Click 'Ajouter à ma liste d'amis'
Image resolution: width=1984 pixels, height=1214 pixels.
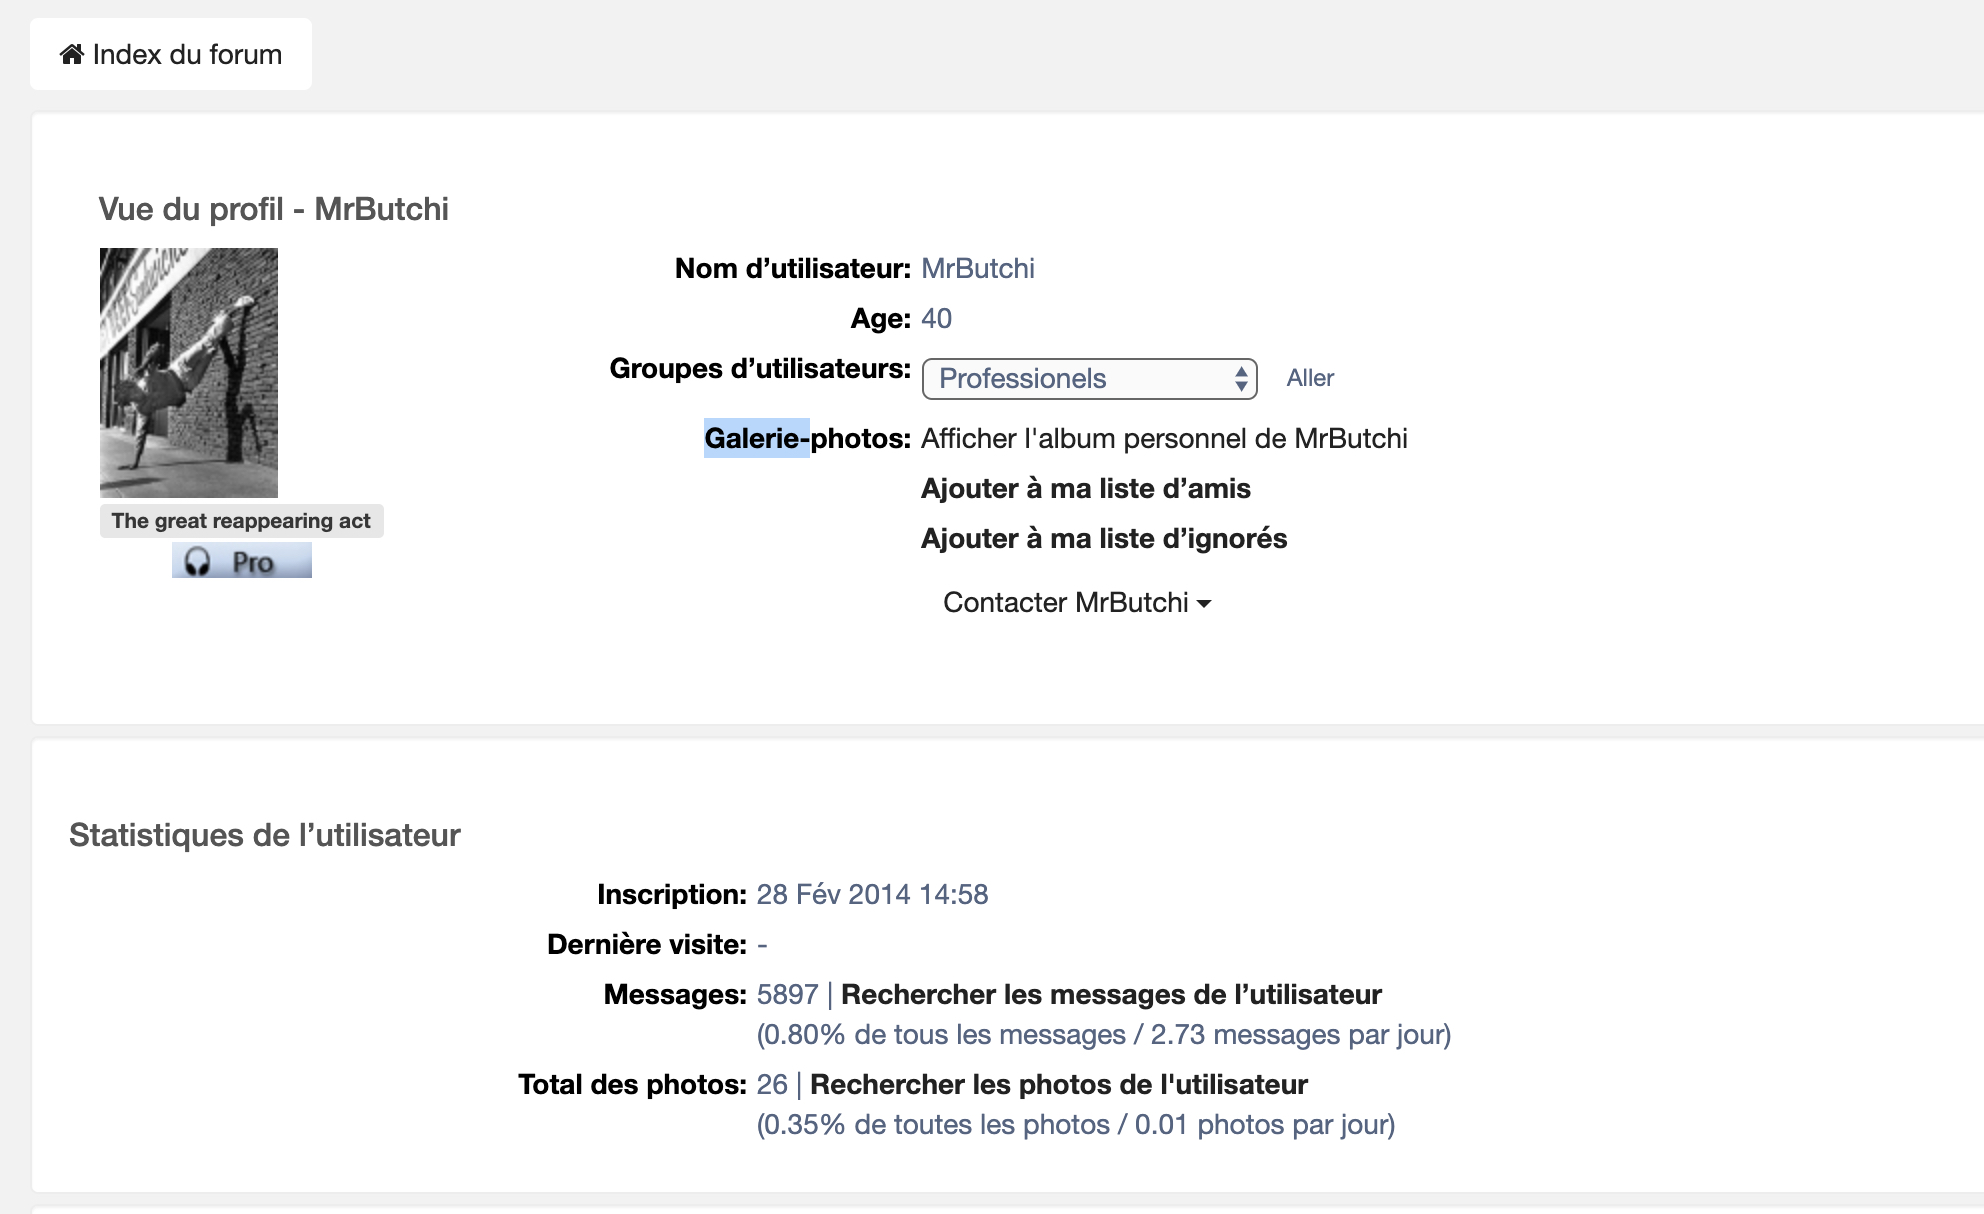pyautogui.click(x=1085, y=488)
